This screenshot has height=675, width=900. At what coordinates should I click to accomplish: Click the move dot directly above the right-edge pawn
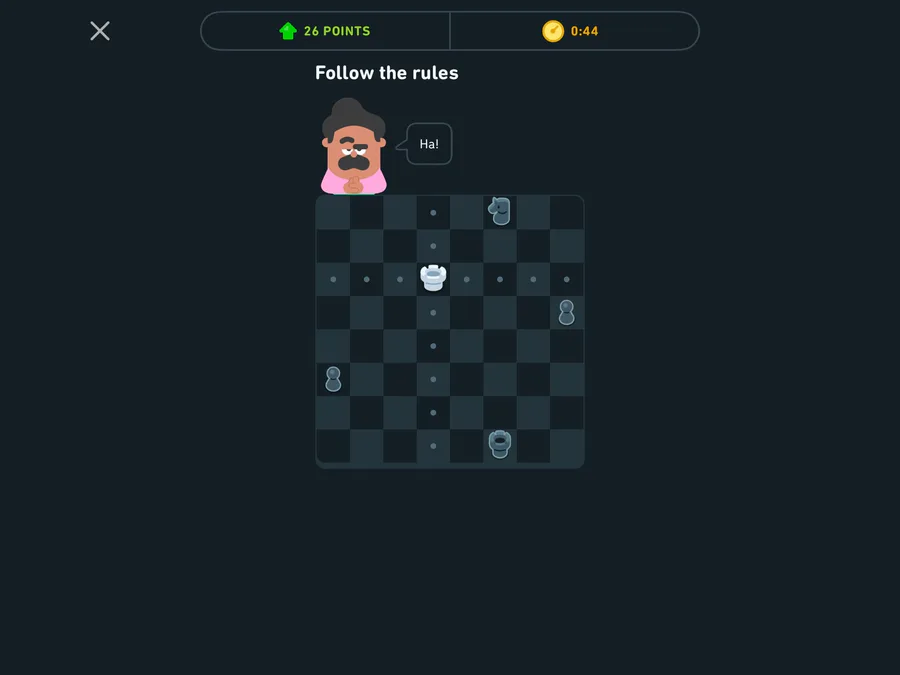click(567, 280)
